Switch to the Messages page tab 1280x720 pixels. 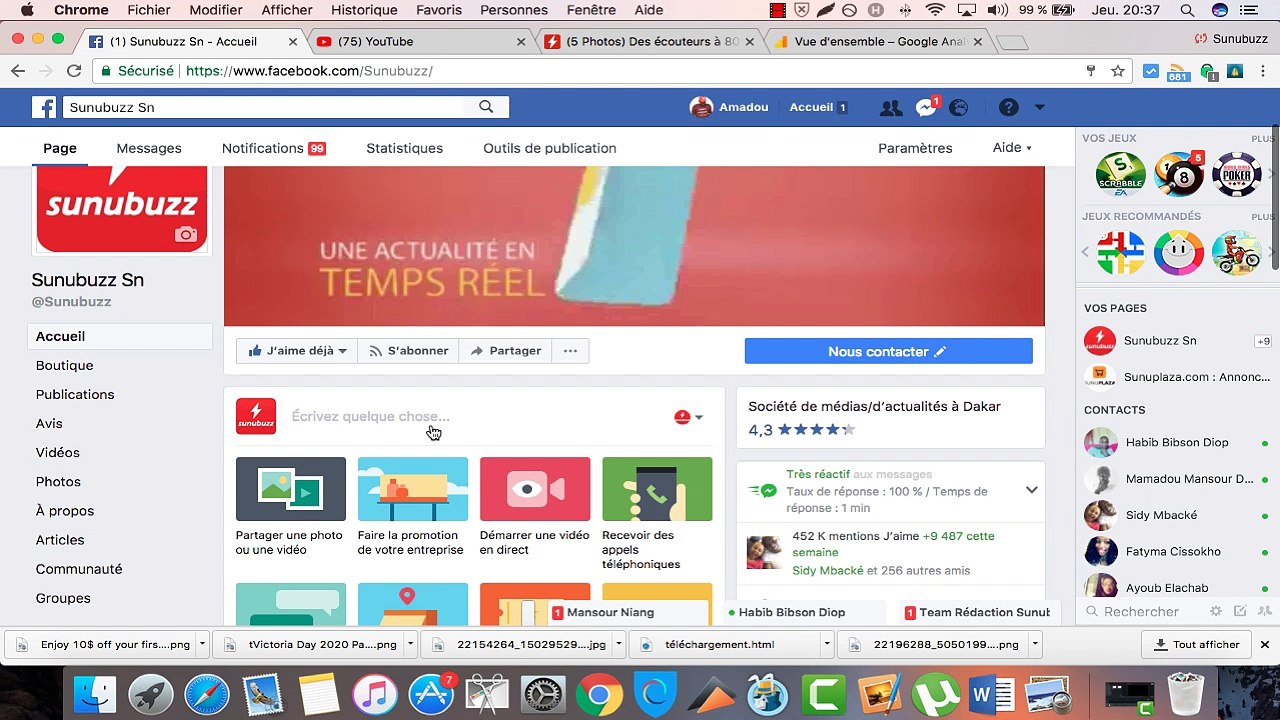tap(149, 148)
